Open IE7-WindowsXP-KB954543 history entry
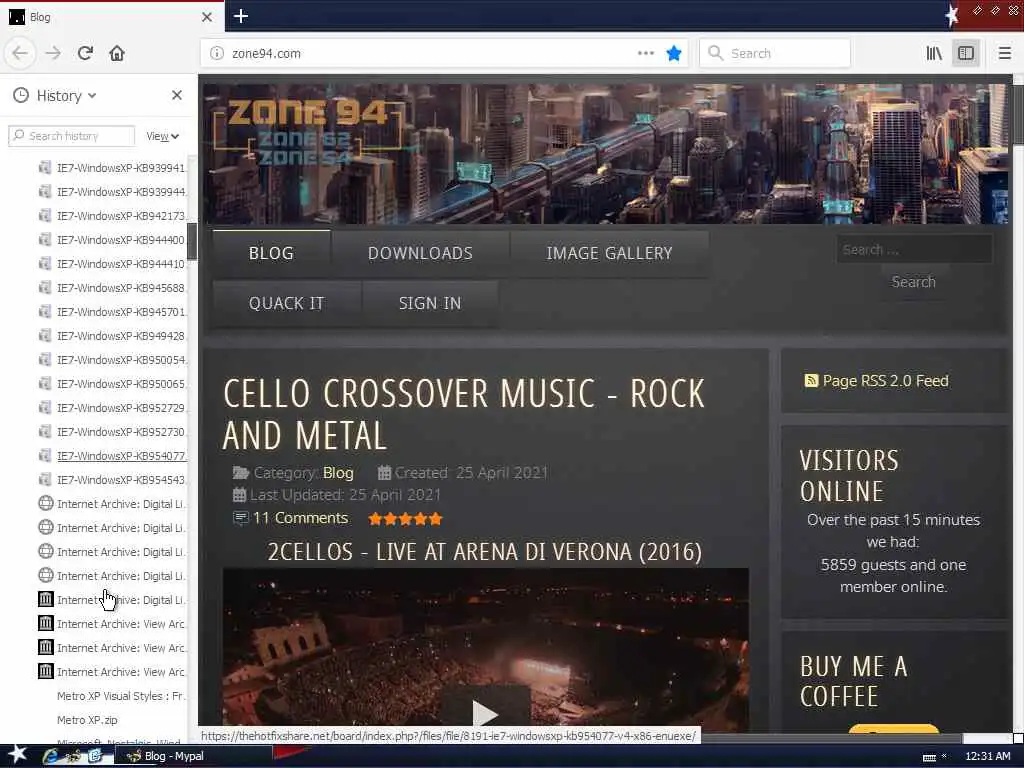The height and width of the screenshot is (768, 1024). point(112,480)
